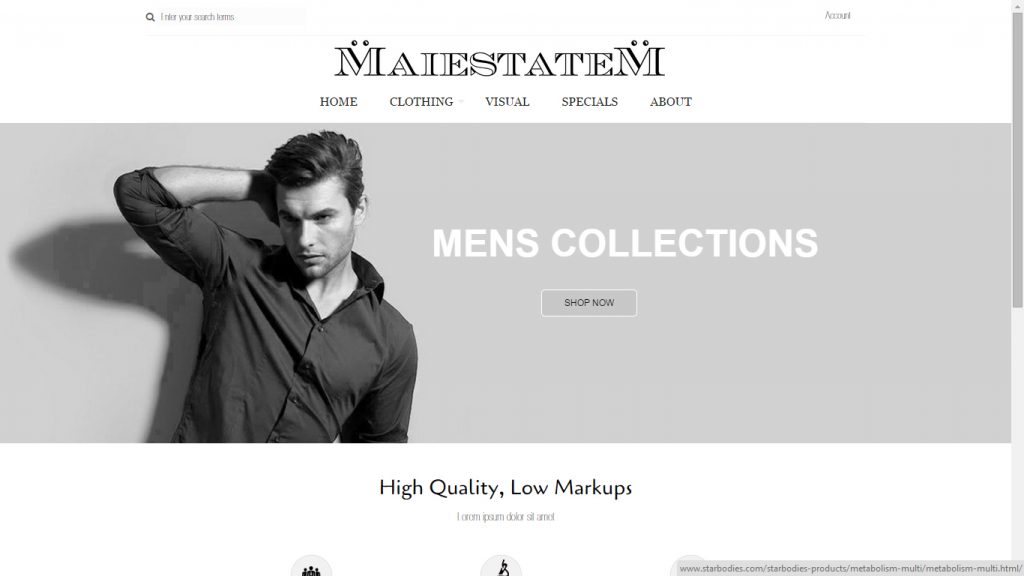Click the MaiestateM logo
The image size is (1024, 576).
click(500, 59)
